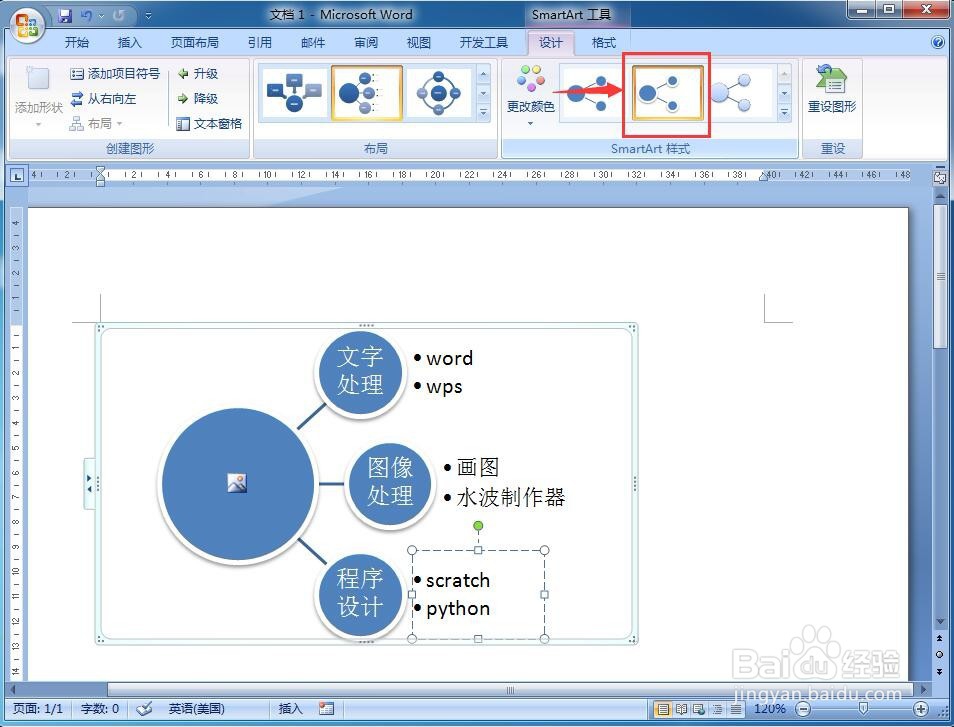Click the 'python' bullet text
This screenshot has height=727, width=954.
coord(458,609)
